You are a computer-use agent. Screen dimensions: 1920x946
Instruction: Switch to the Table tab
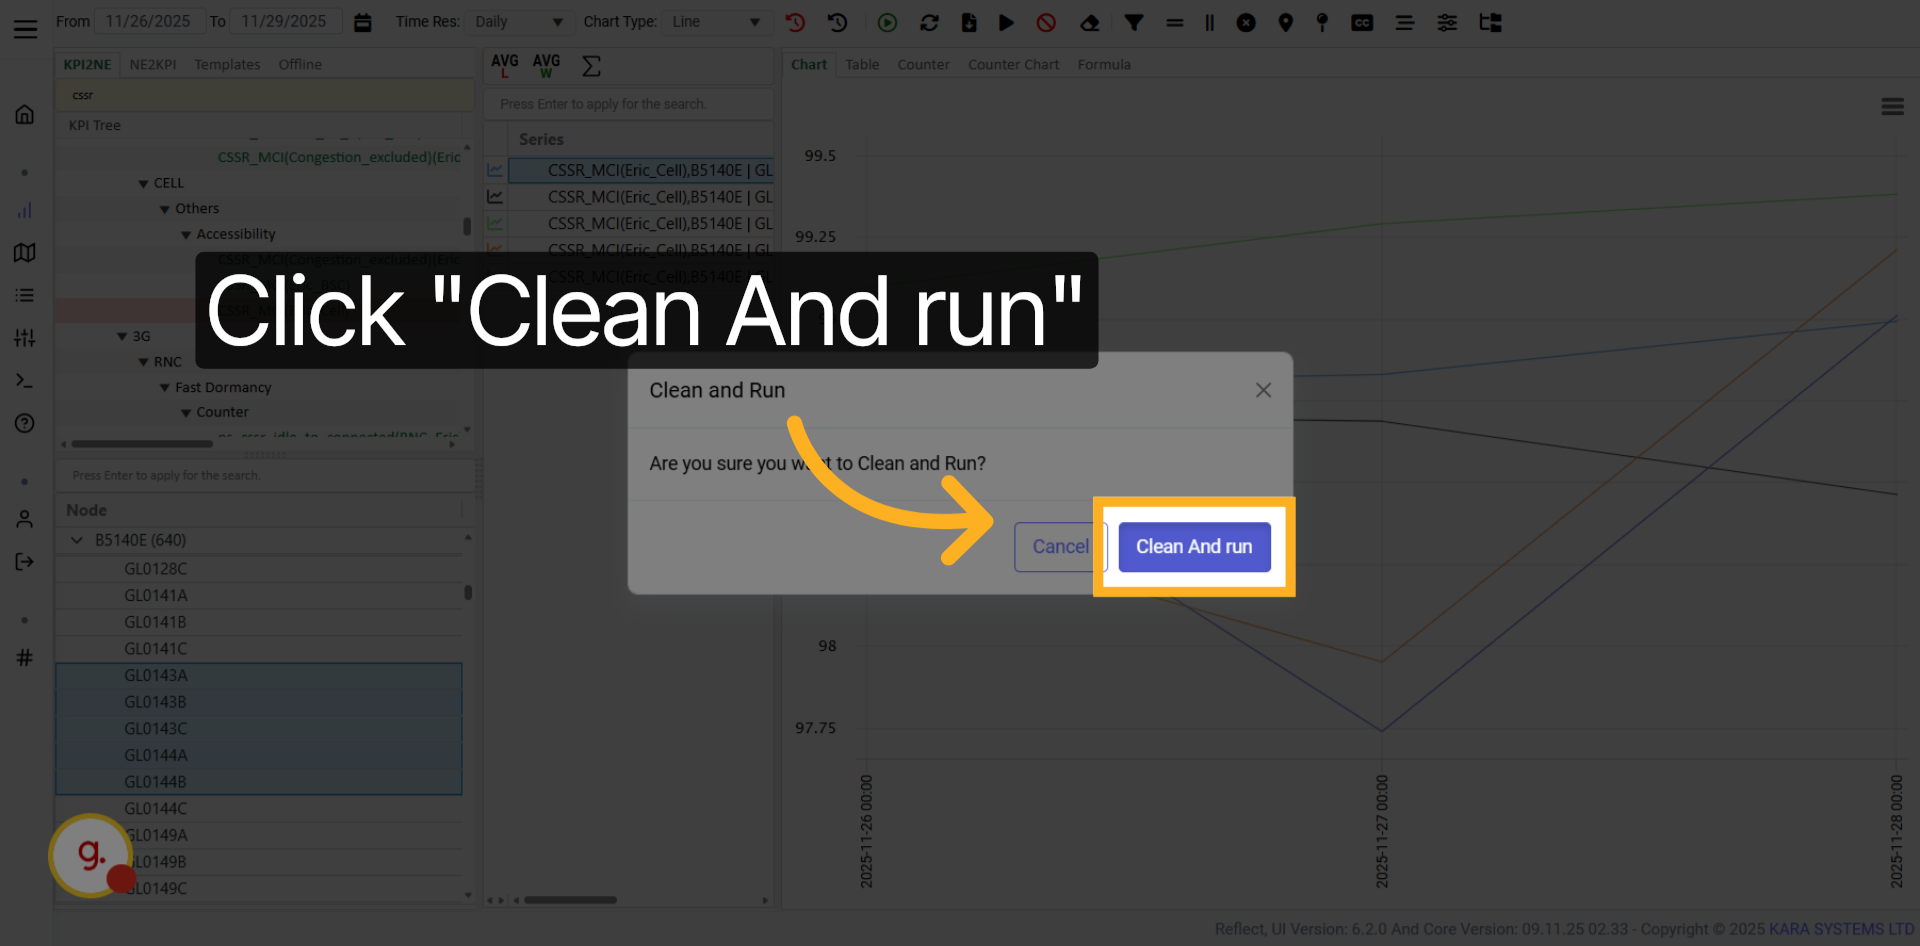862,64
